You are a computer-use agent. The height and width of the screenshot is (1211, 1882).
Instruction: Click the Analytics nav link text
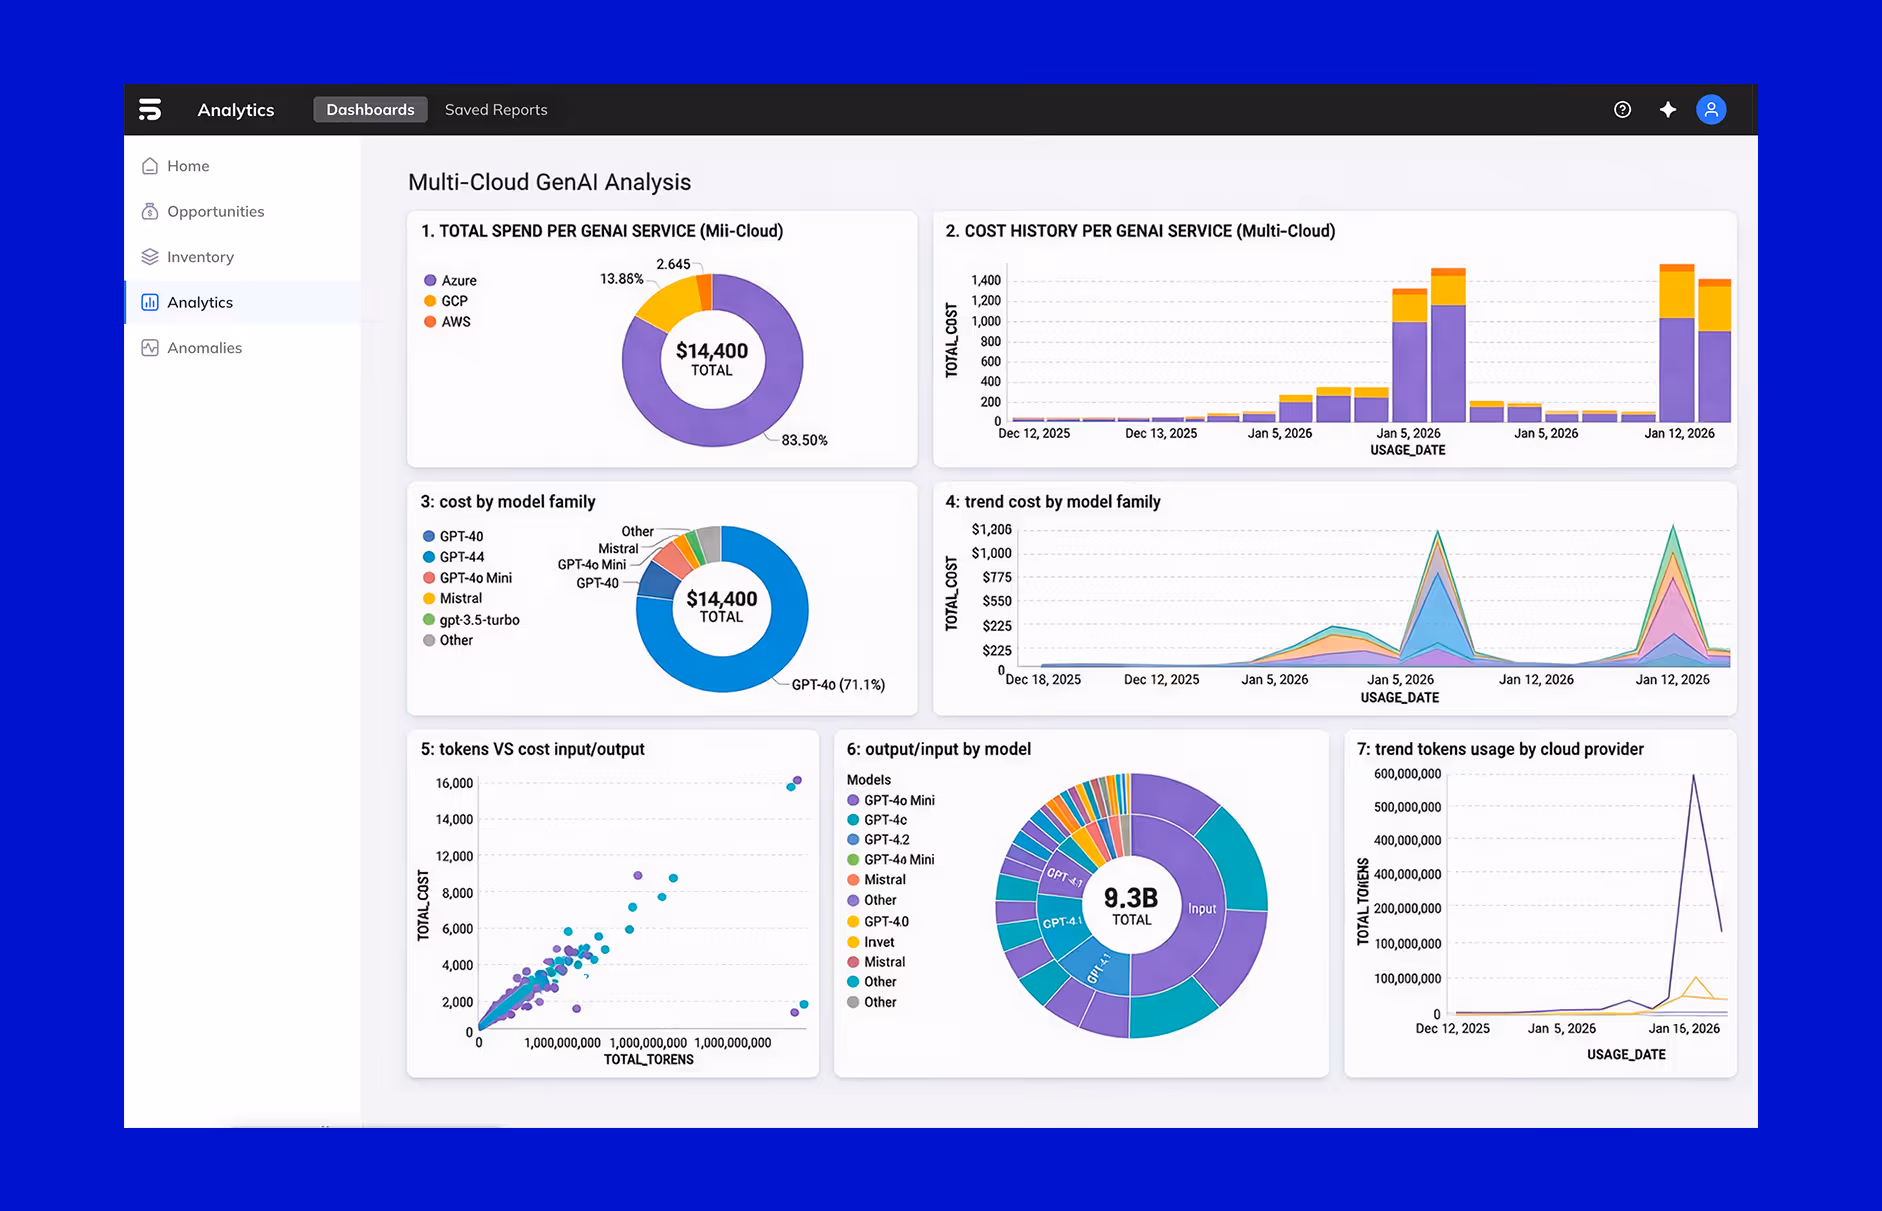coord(200,302)
